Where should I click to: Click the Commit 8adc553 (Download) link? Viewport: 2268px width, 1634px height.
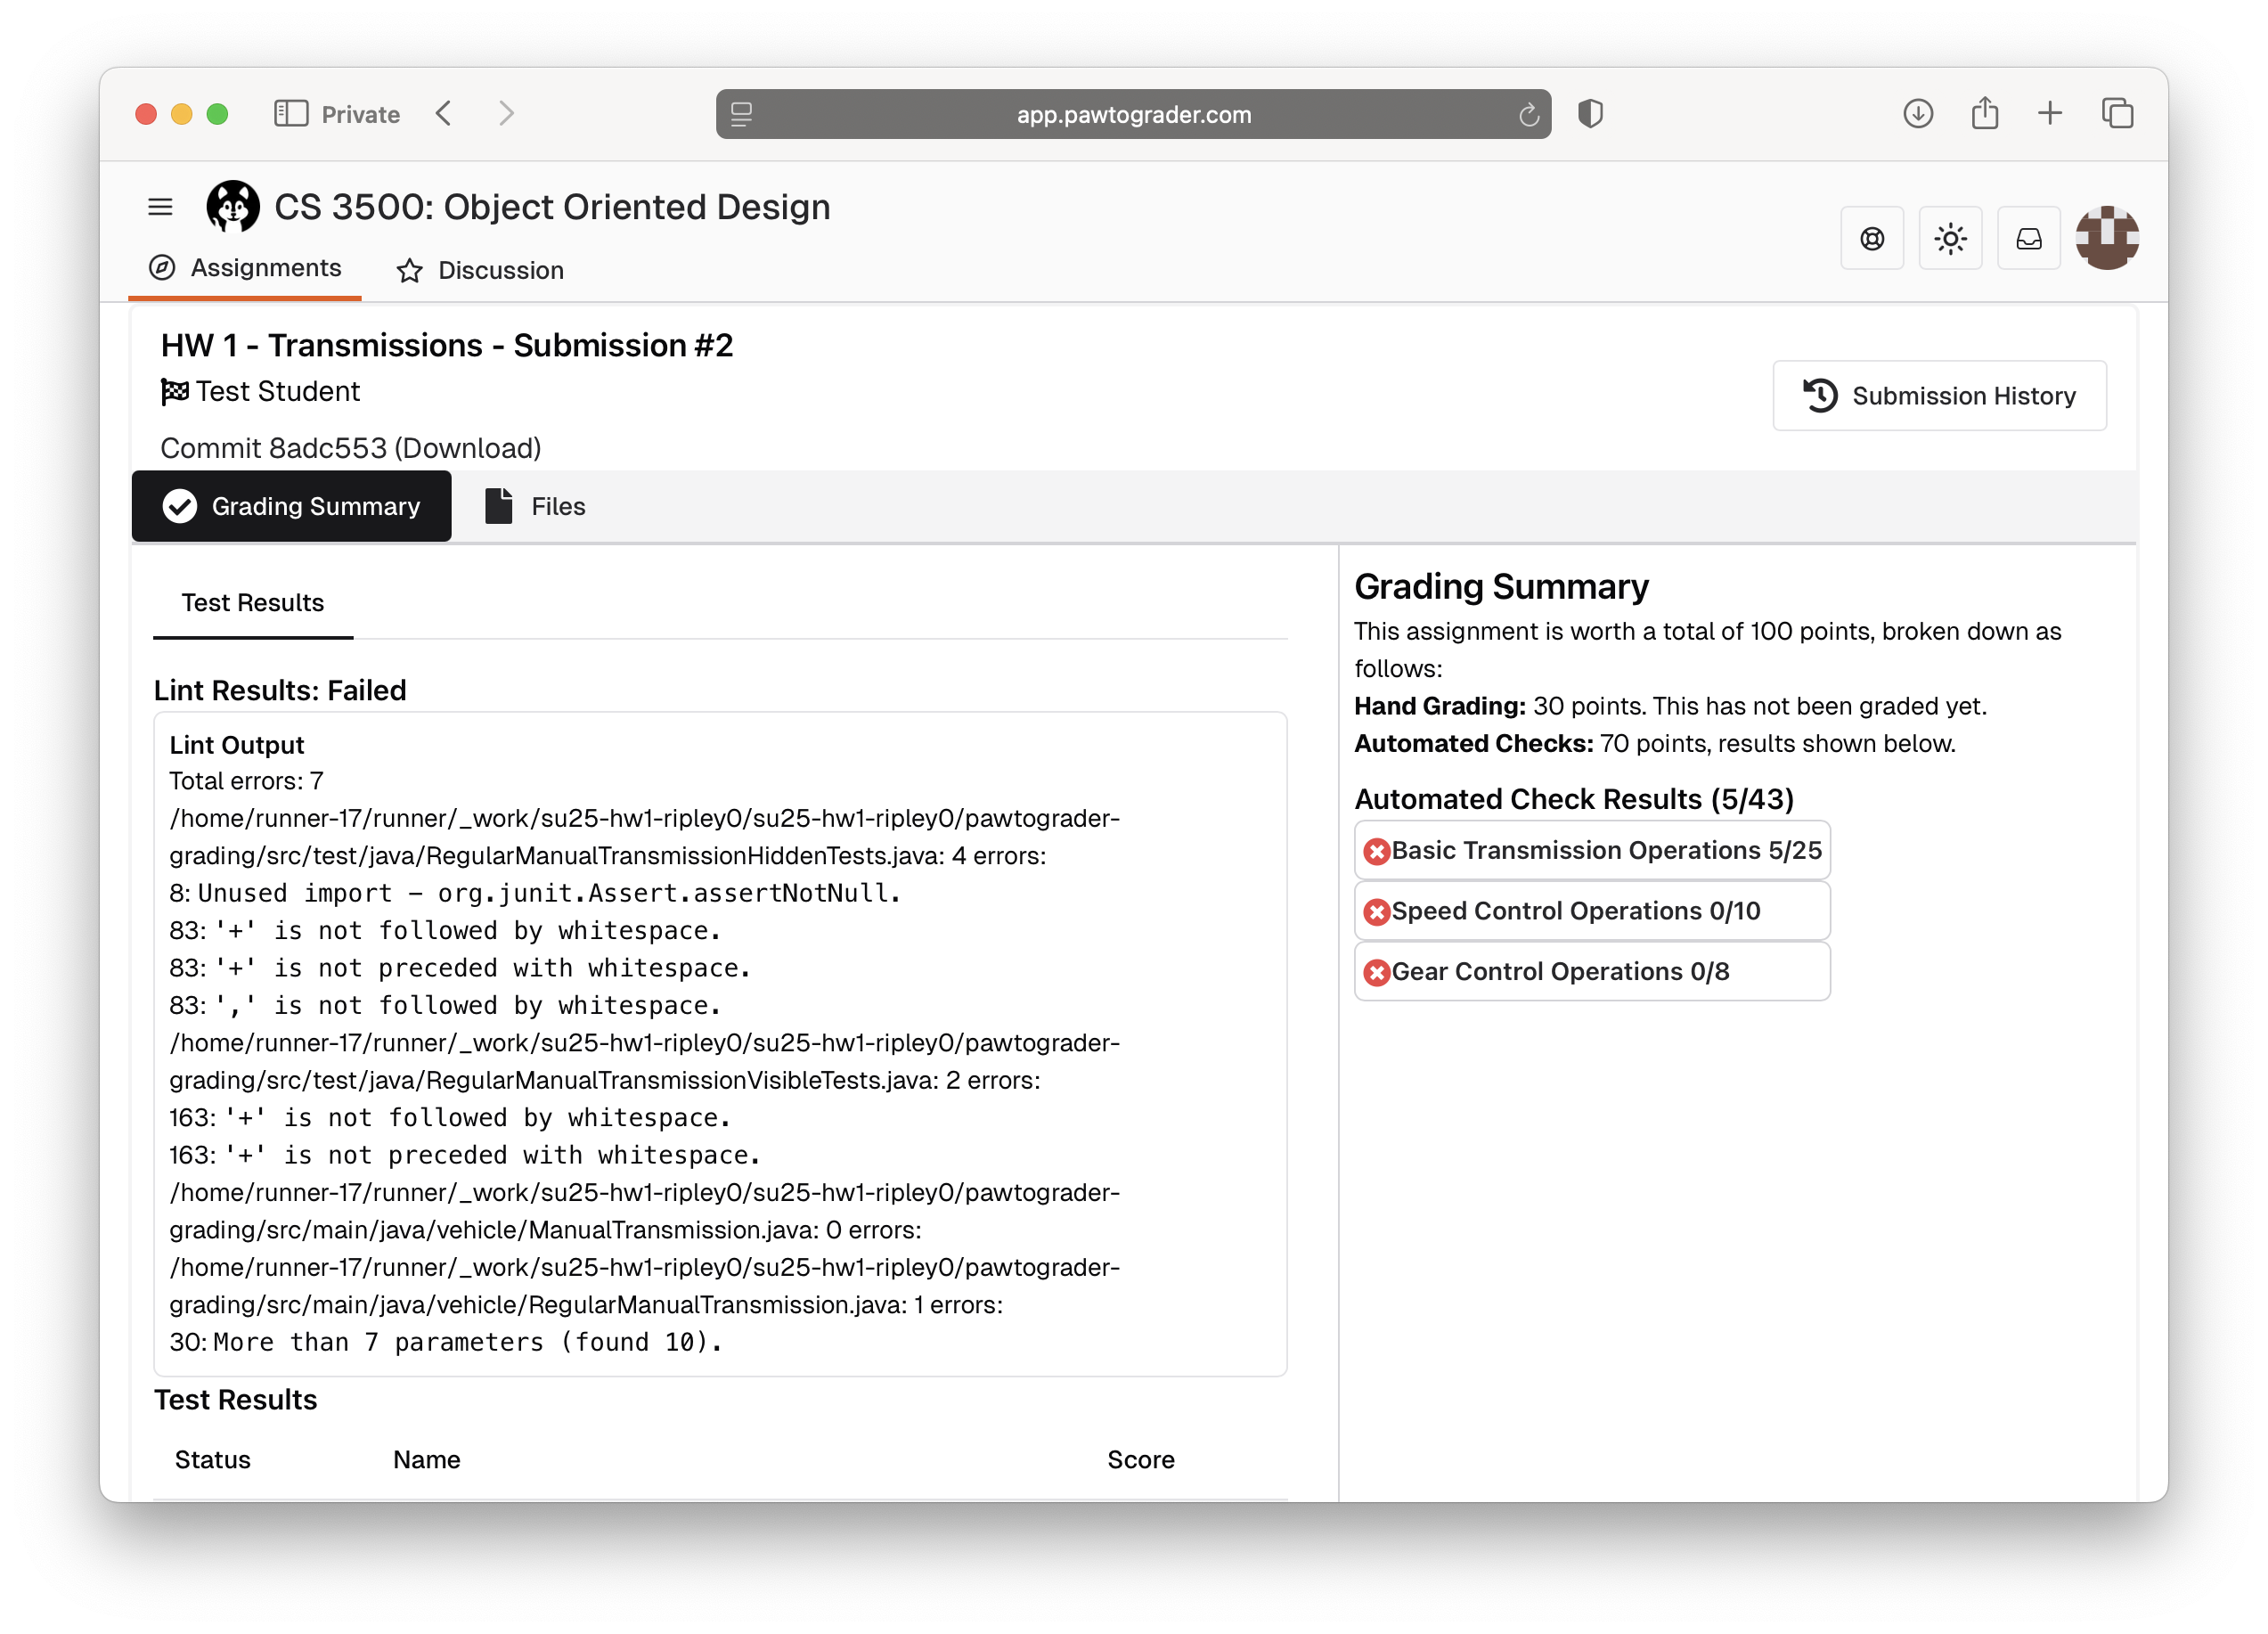[351, 448]
